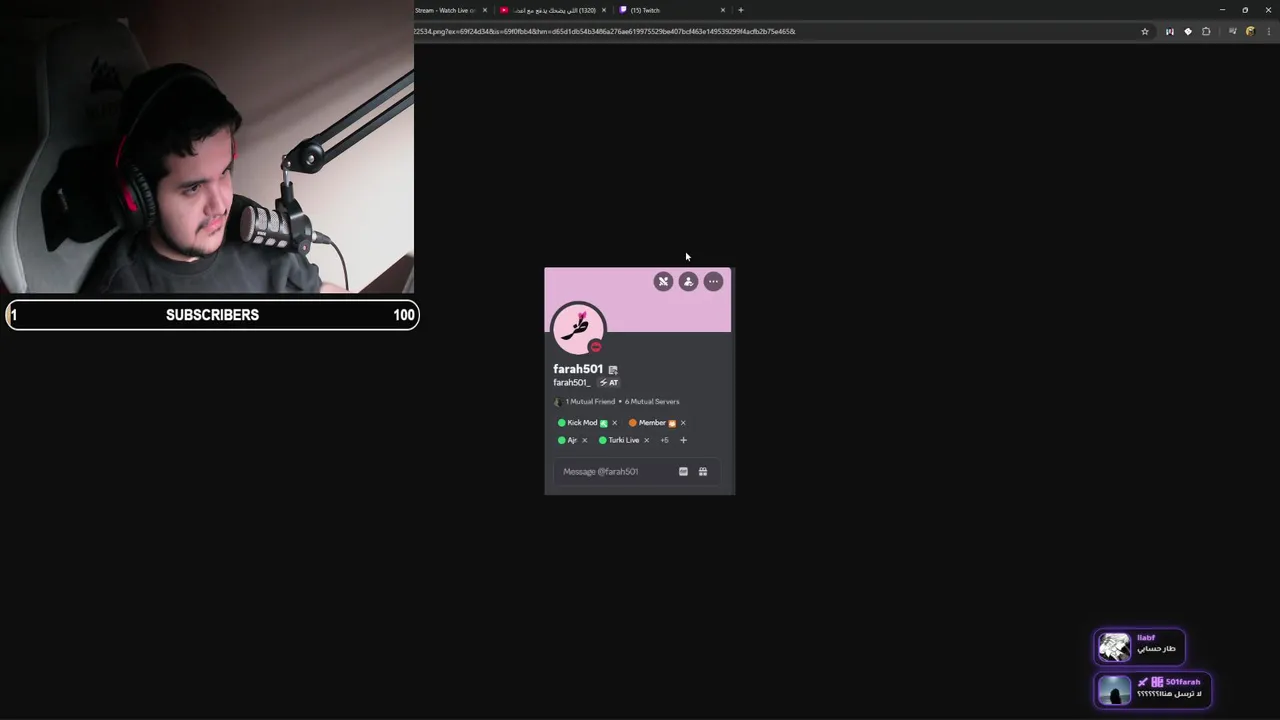Open the 1 Mutual Friend link
Viewport: 1280px width, 720px height.
point(590,402)
